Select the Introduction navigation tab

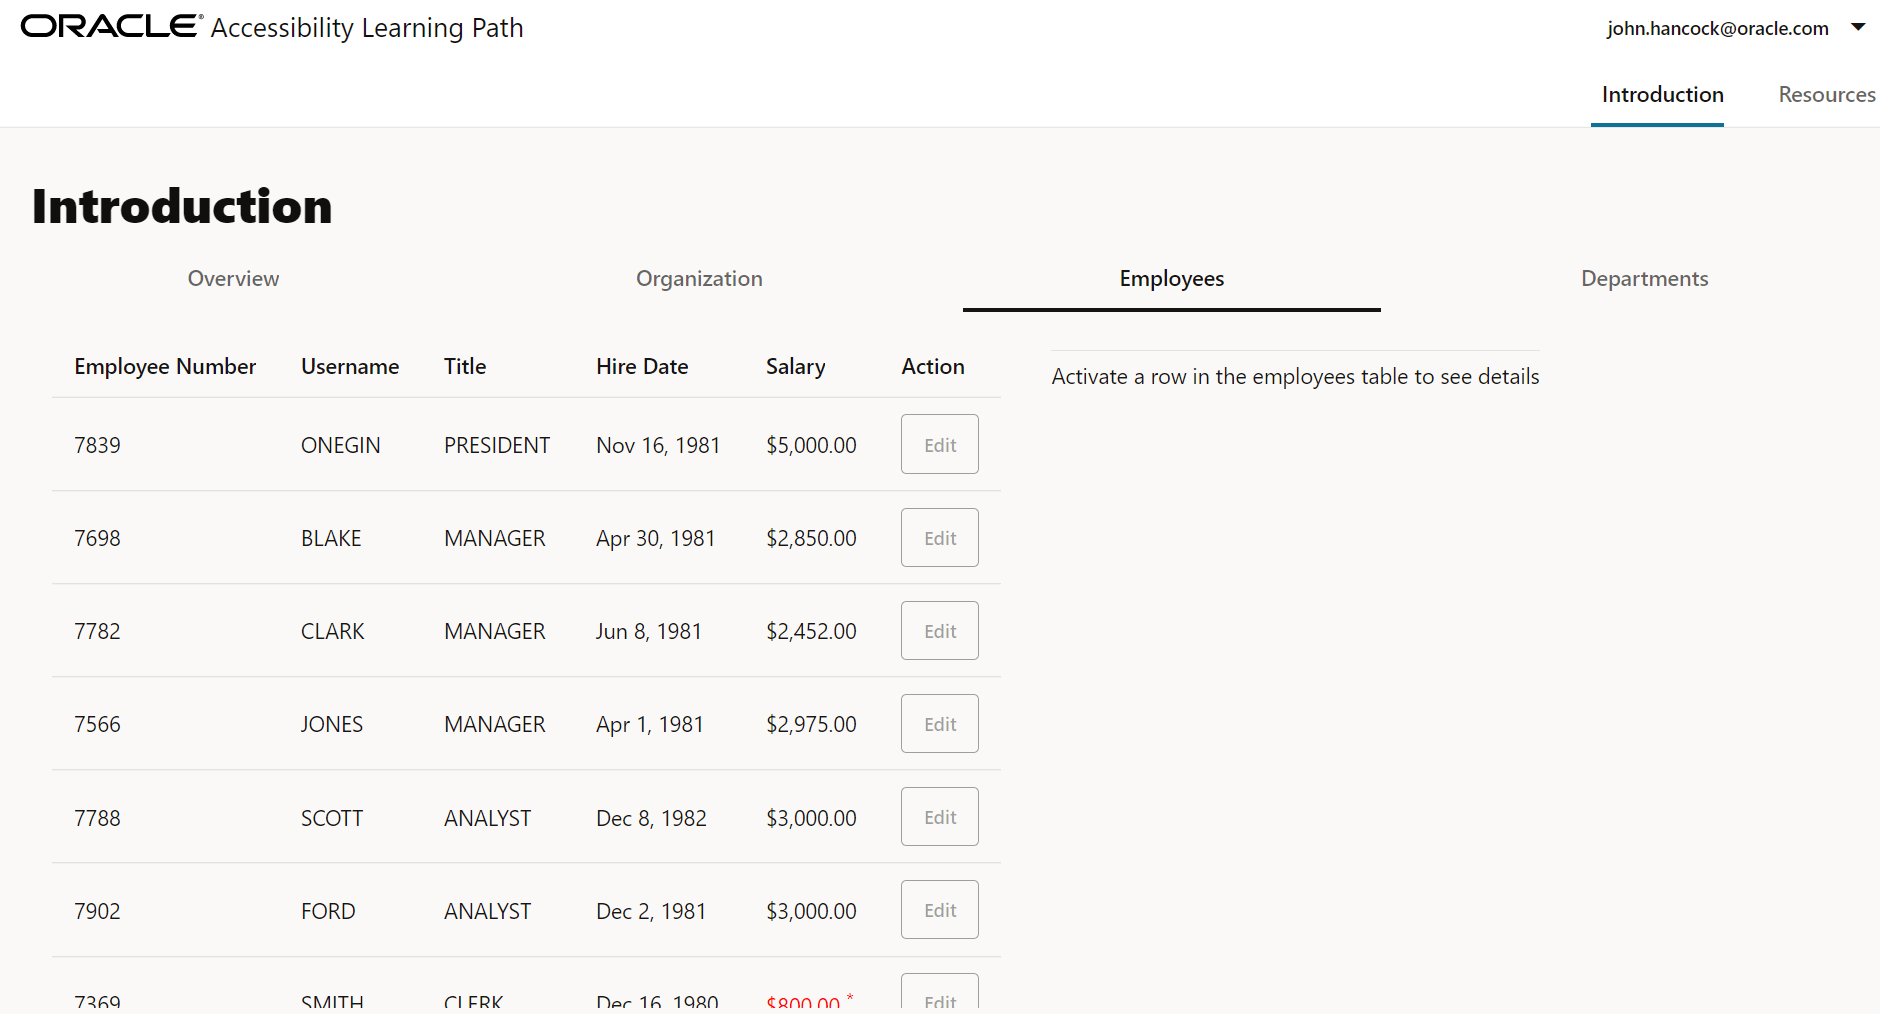(x=1662, y=95)
